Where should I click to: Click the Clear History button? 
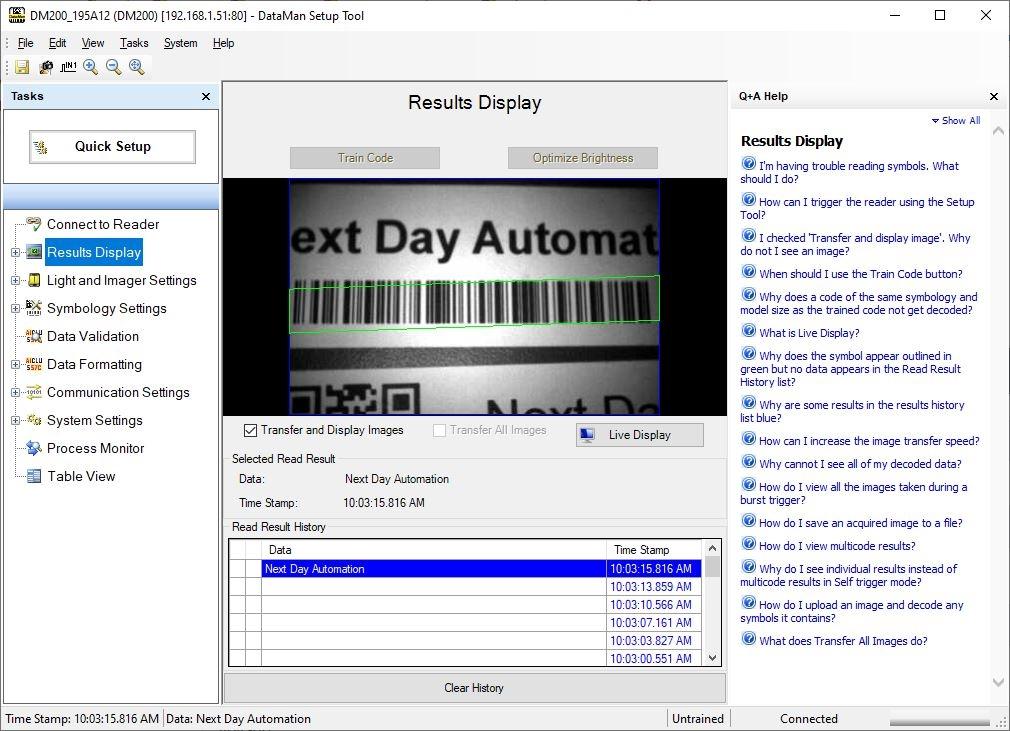(x=474, y=688)
